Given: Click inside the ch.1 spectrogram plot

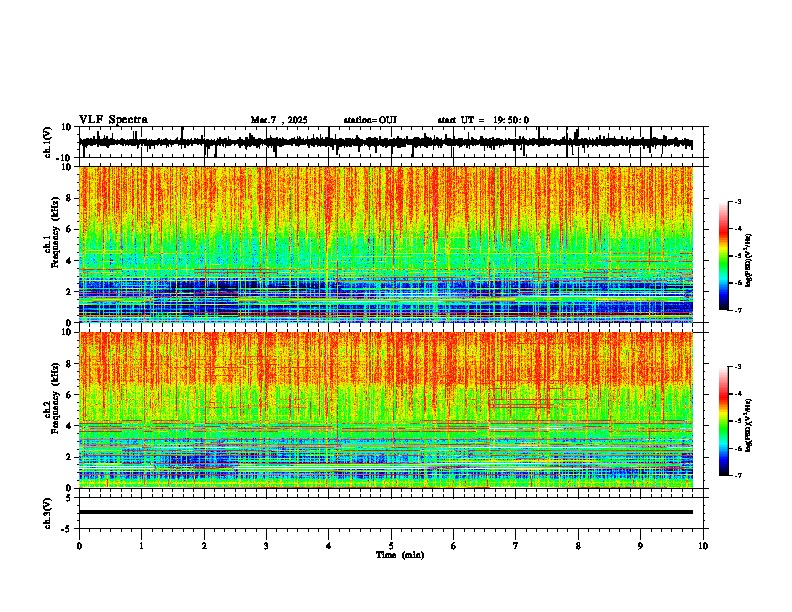Looking at the screenshot, I should tap(386, 244).
